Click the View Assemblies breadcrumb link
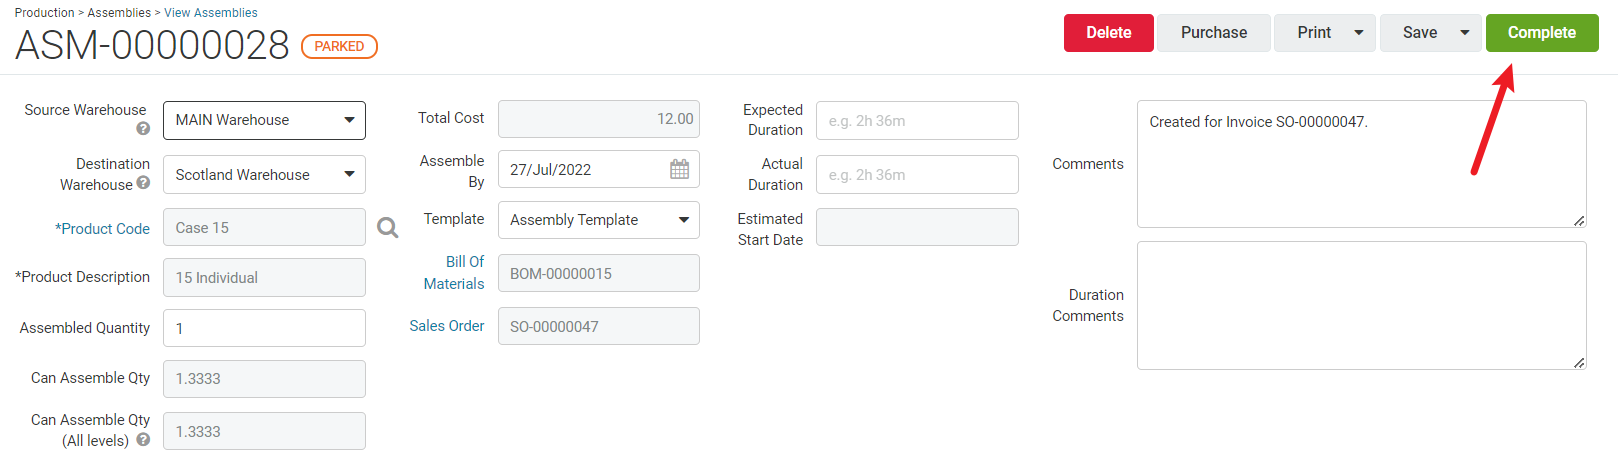 tap(211, 13)
